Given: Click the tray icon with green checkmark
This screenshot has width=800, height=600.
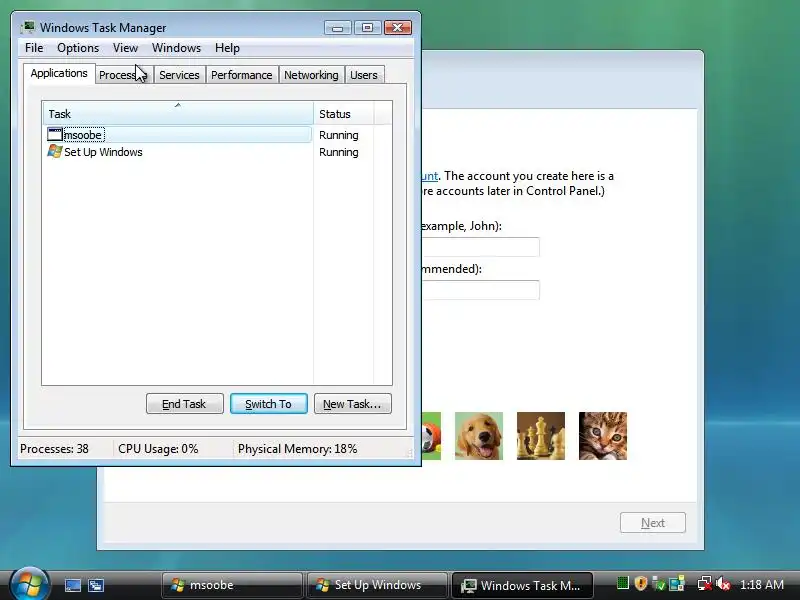Looking at the screenshot, I should click(x=659, y=583).
